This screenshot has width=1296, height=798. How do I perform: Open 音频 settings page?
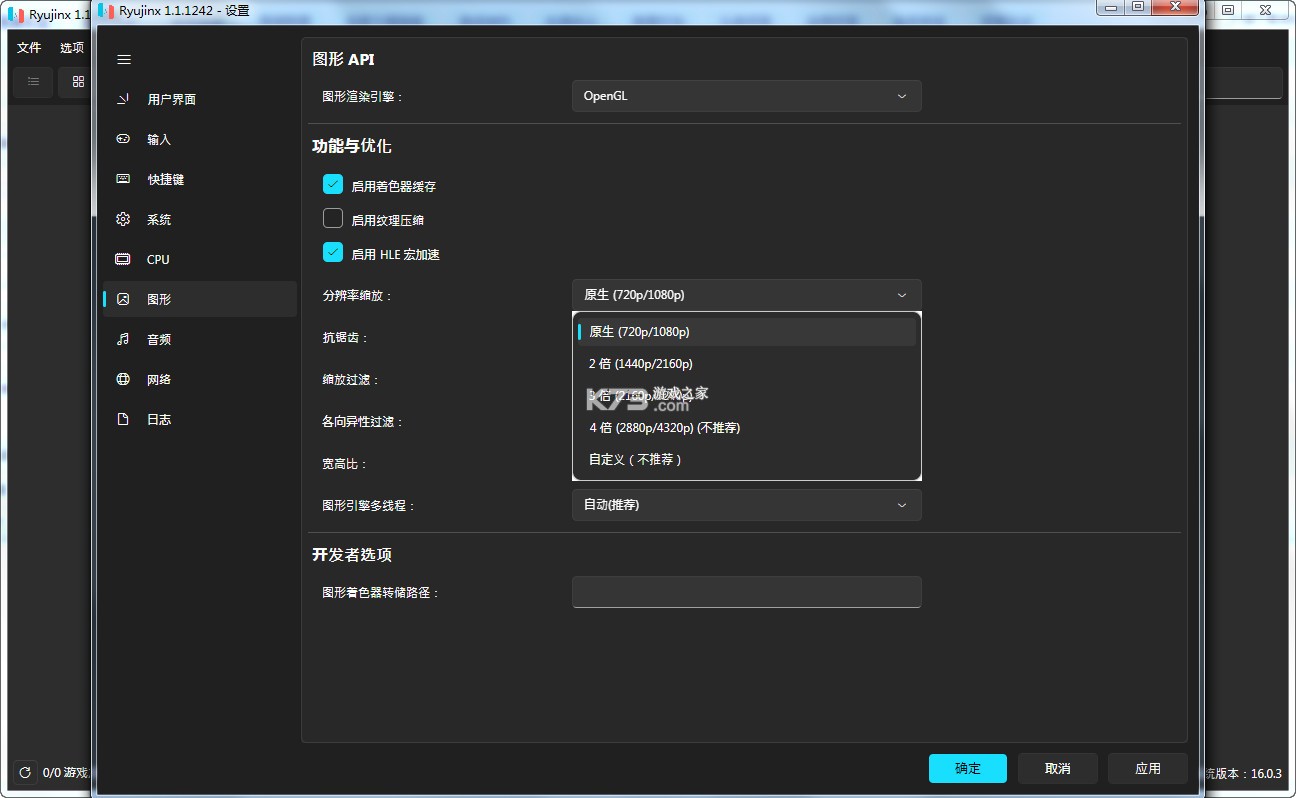(x=200, y=339)
